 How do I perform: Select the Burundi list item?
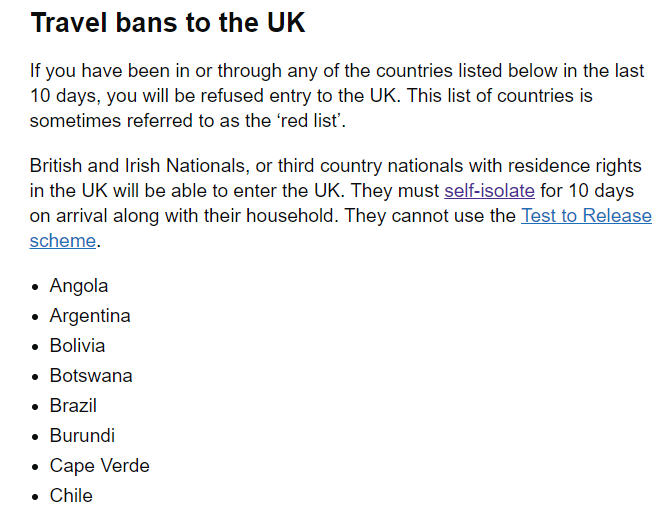click(x=82, y=436)
